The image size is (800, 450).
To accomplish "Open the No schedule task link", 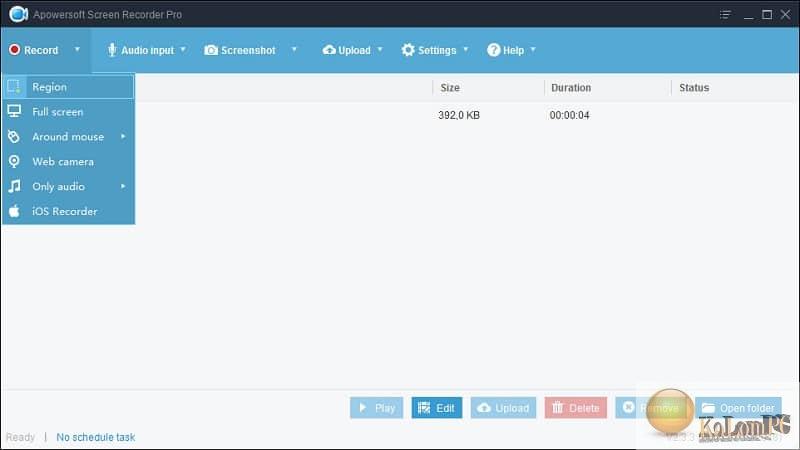I will (95, 437).
